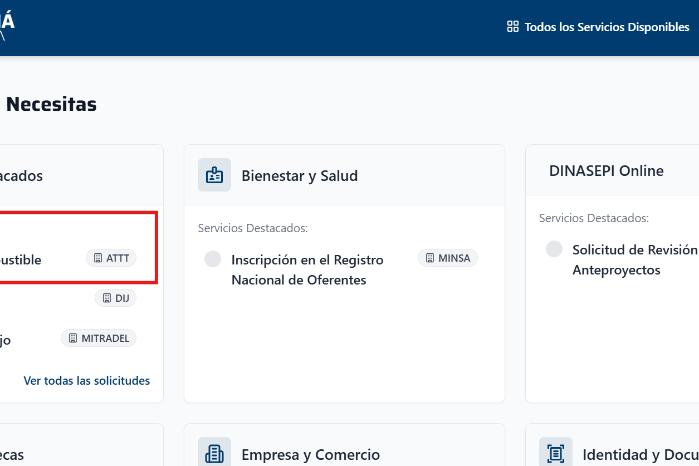Click the Identidad y Documentos scan icon
Viewport: 699px width, 466px height.
[555, 454]
